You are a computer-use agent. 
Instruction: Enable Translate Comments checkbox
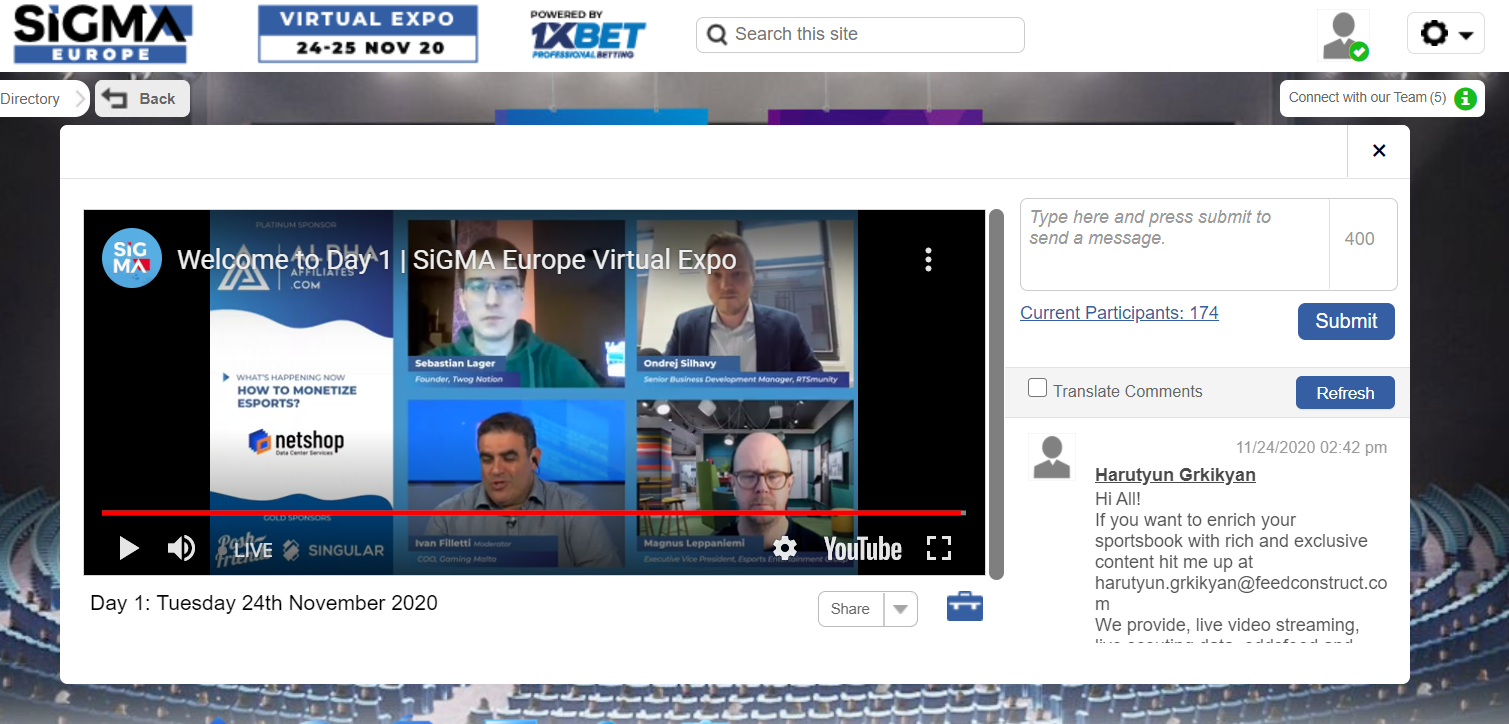tap(1038, 389)
